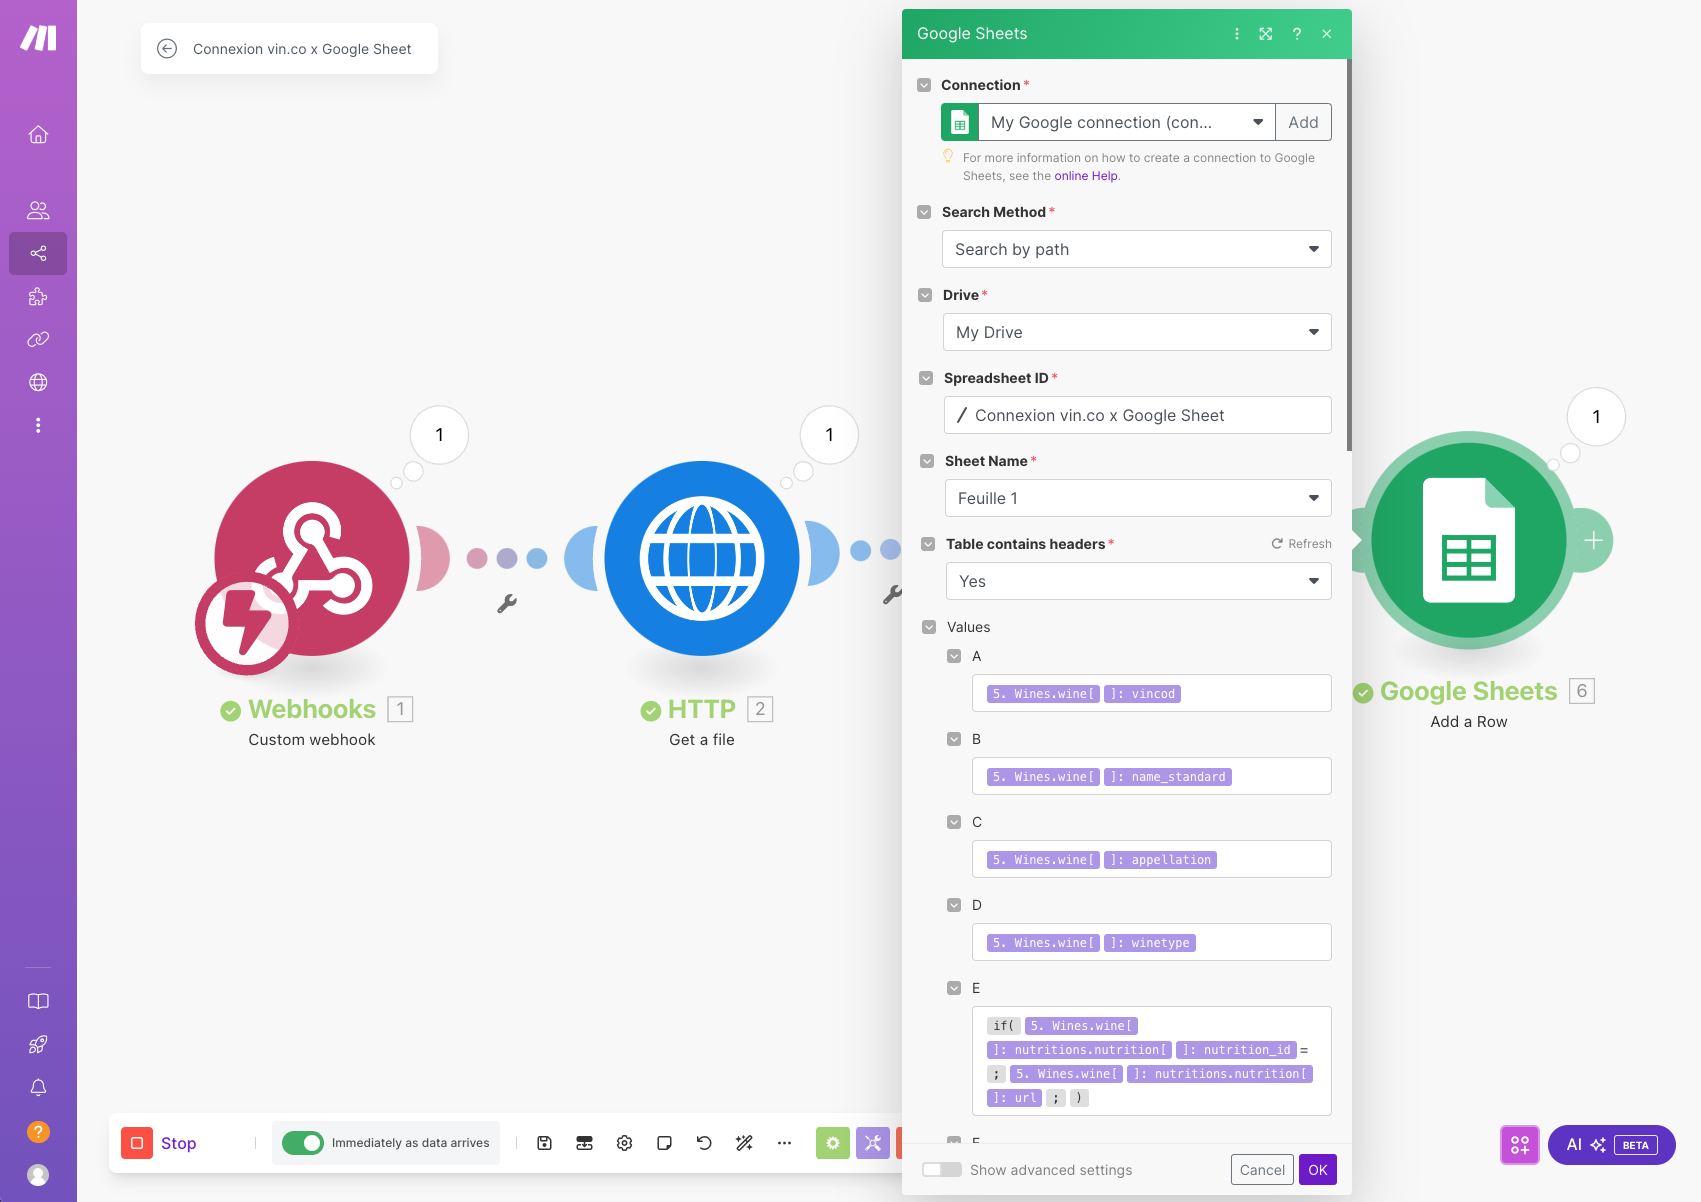Toggle the Drive field checkbox
The height and width of the screenshot is (1202, 1701).
tap(925, 295)
